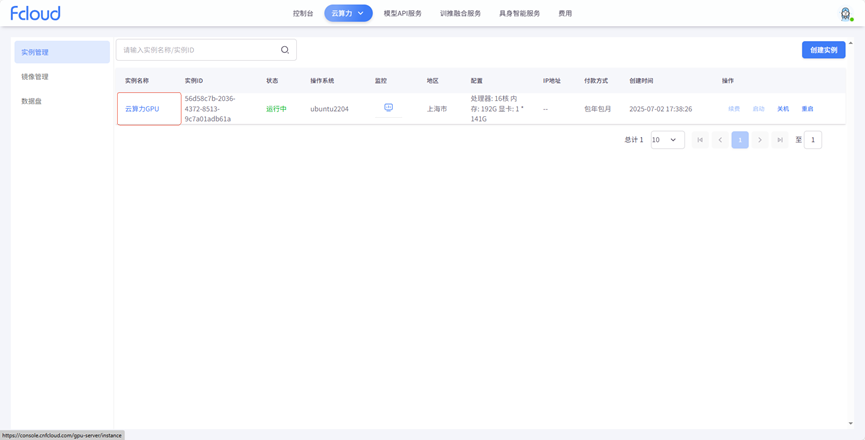Click the 创建实例 button
865x440 pixels.
[823, 50]
